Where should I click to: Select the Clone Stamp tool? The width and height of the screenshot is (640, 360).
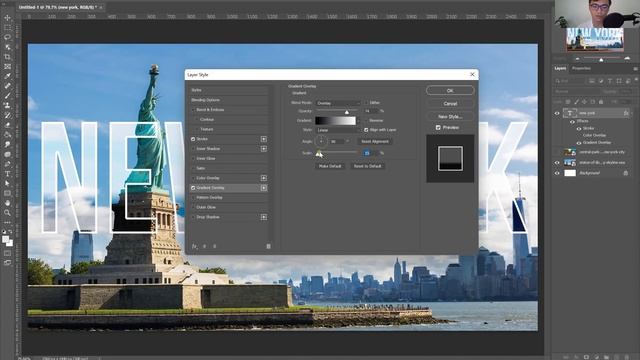pyautogui.click(x=7, y=106)
